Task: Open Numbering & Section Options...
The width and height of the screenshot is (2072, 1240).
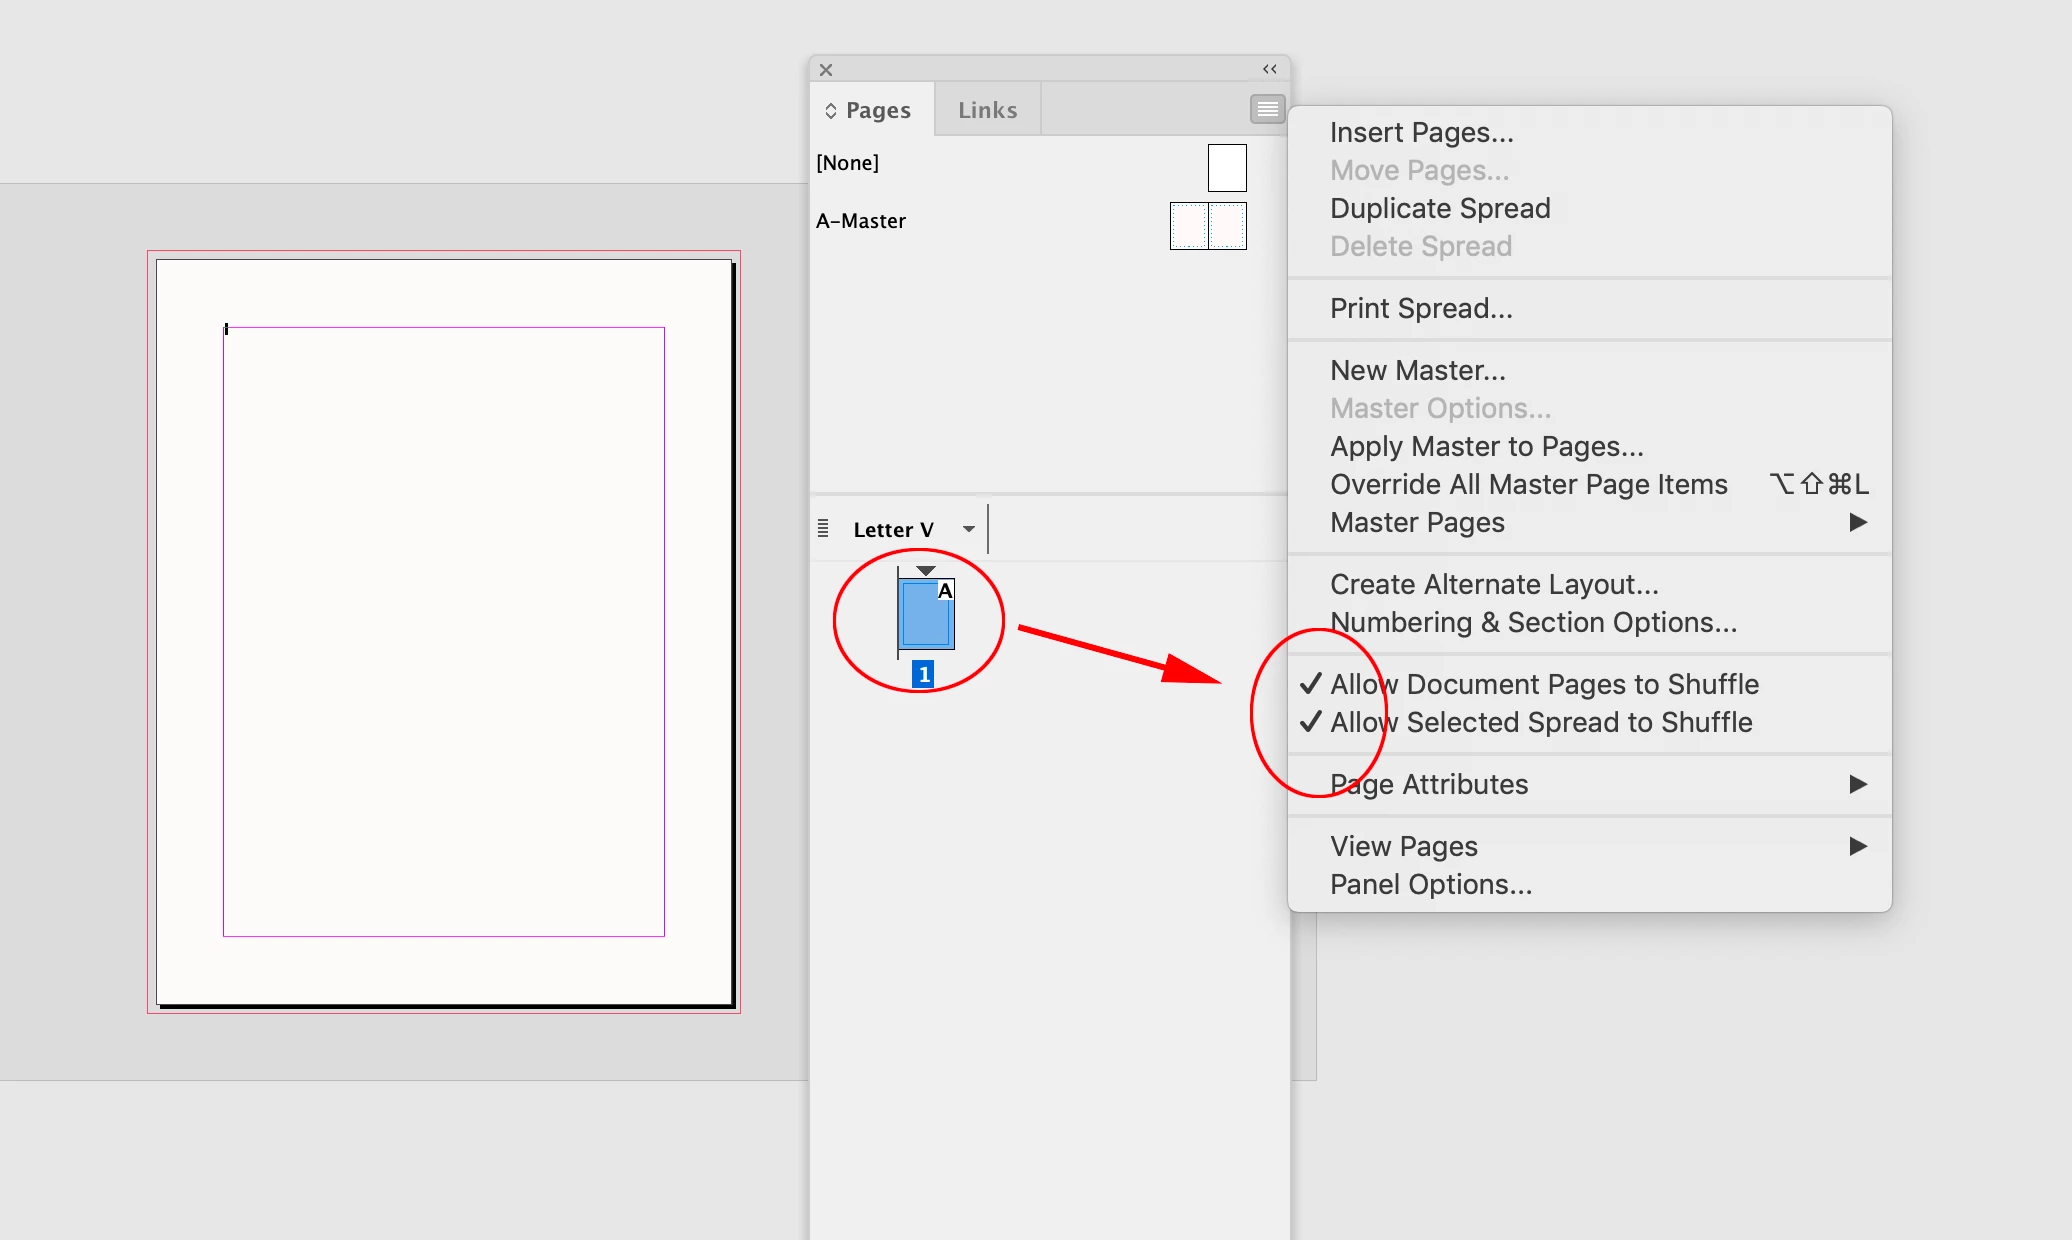Action: 1533,622
